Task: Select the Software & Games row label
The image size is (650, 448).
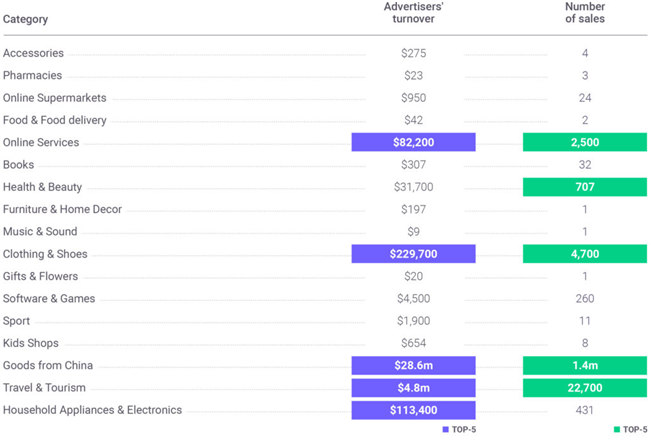Action: coord(49,299)
